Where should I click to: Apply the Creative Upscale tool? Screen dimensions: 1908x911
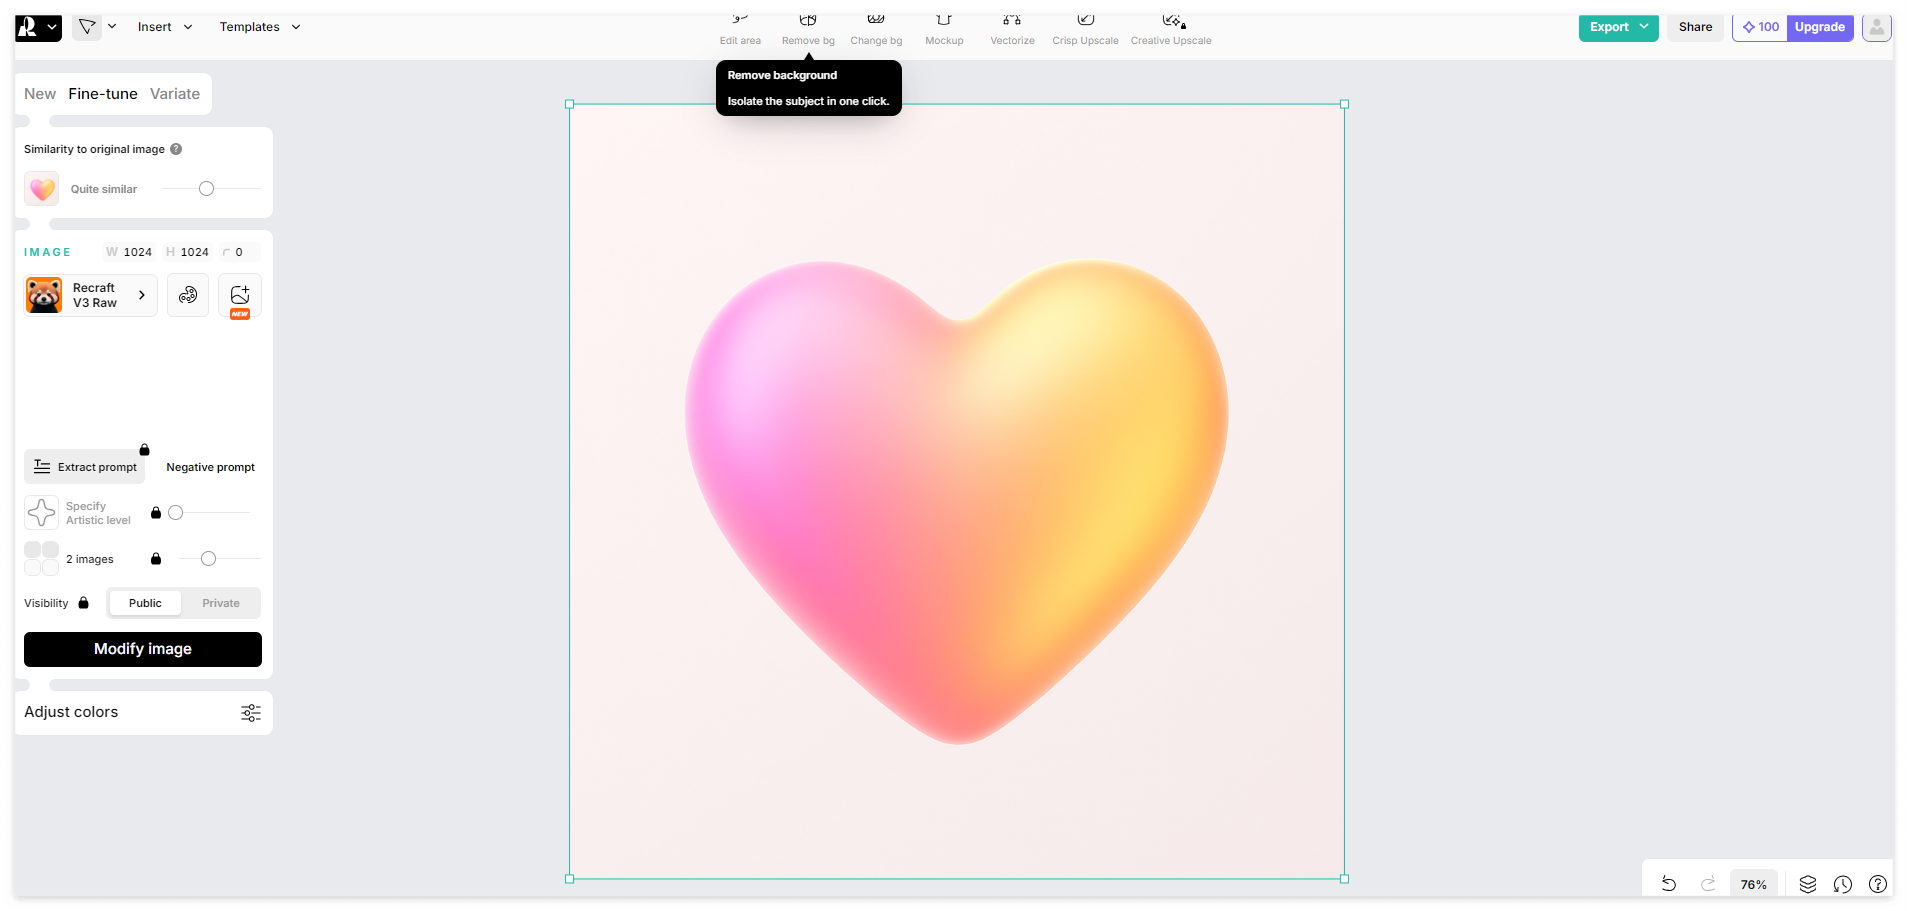click(1171, 30)
